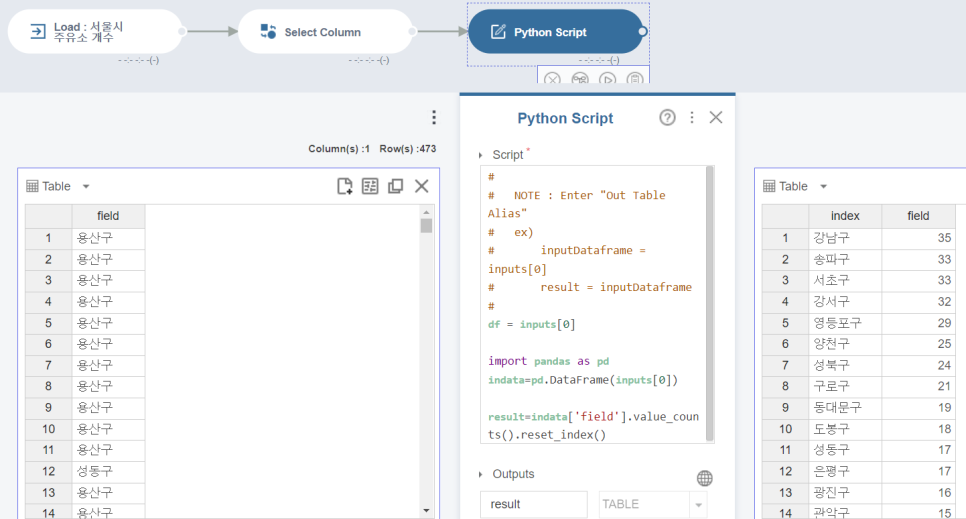This screenshot has width=966, height=519.
Task: Click the Python Script edit pencil icon
Action: click(x=498, y=31)
